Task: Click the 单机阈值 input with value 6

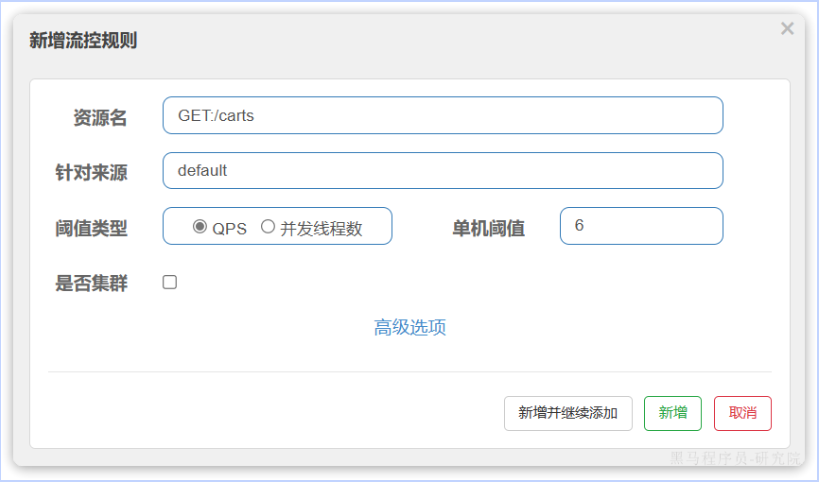Action: point(640,226)
